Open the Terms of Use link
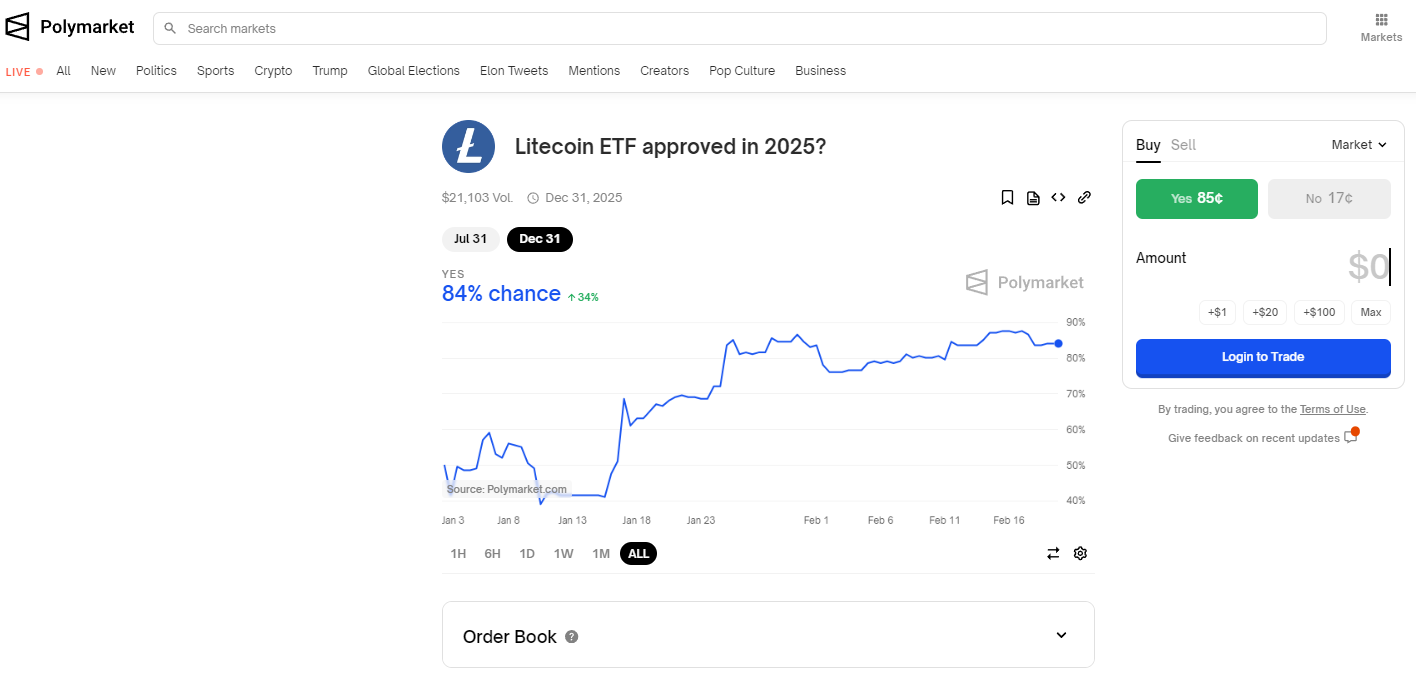The width and height of the screenshot is (1416, 690). pyautogui.click(x=1332, y=409)
